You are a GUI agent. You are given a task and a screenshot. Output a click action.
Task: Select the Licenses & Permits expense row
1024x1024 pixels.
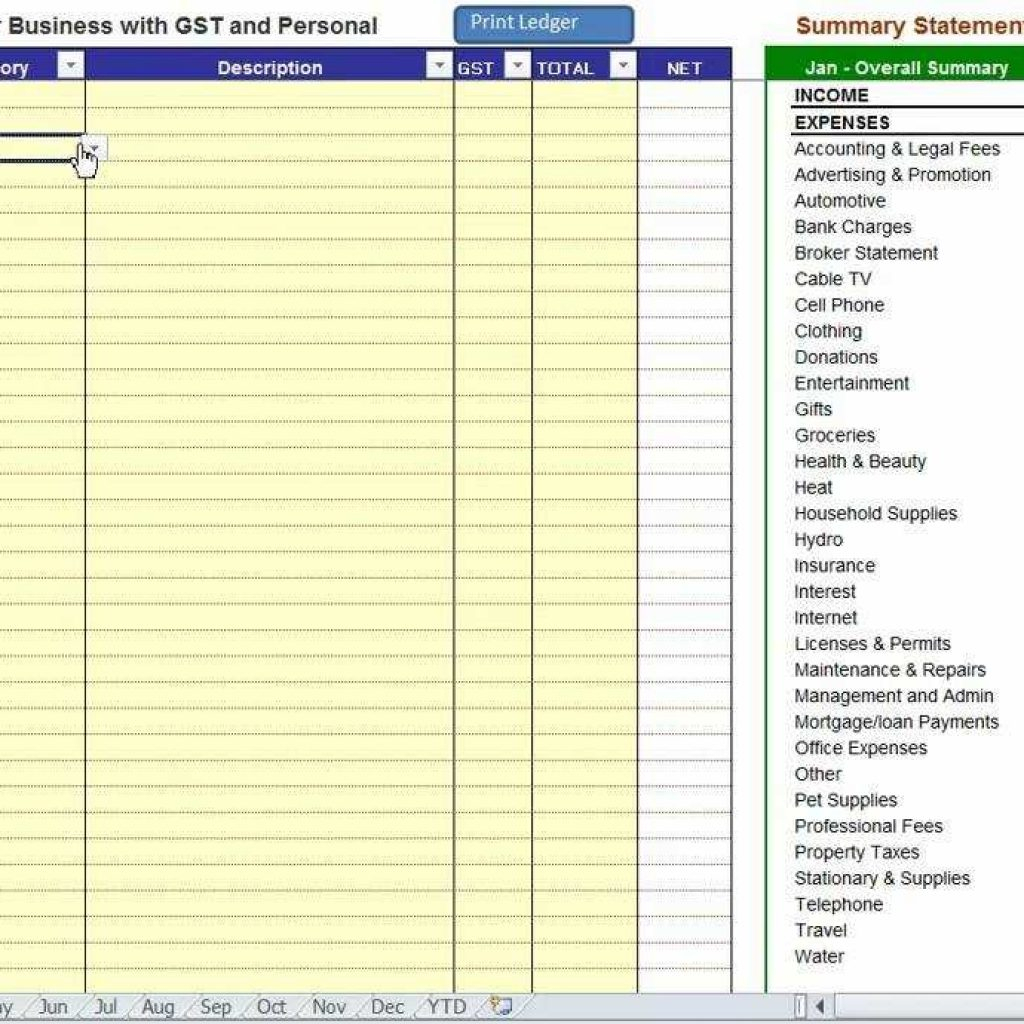click(872, 644)
